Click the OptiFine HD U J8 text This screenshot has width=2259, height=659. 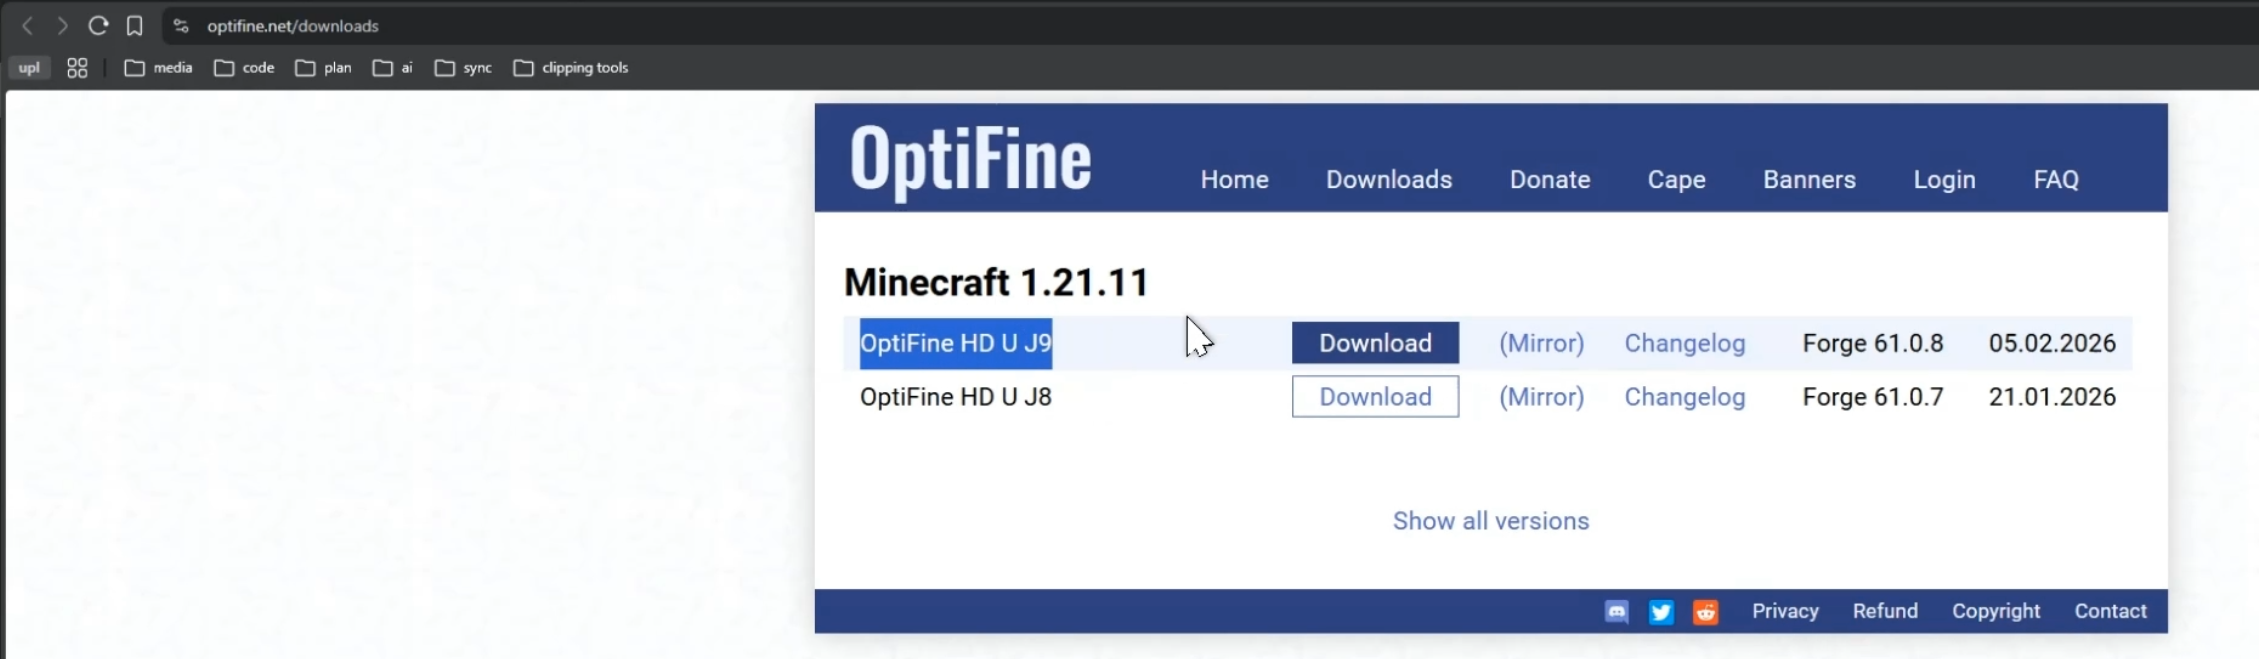(956, 397)
